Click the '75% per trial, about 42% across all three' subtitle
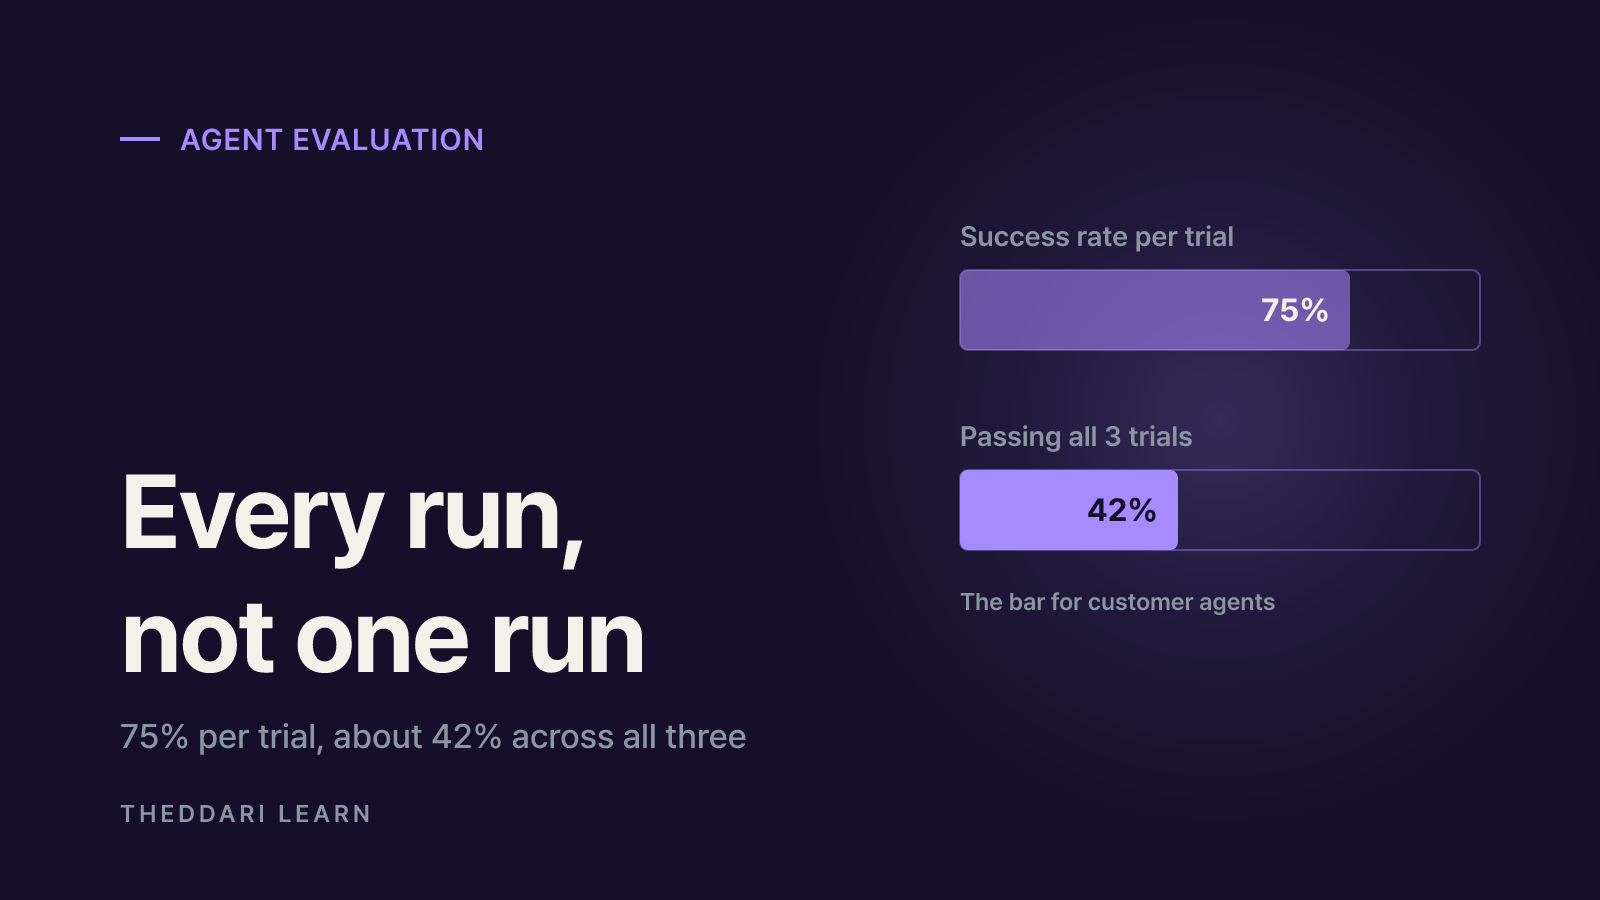Screen dimensions: 1600x900 (x=433, y=737)
